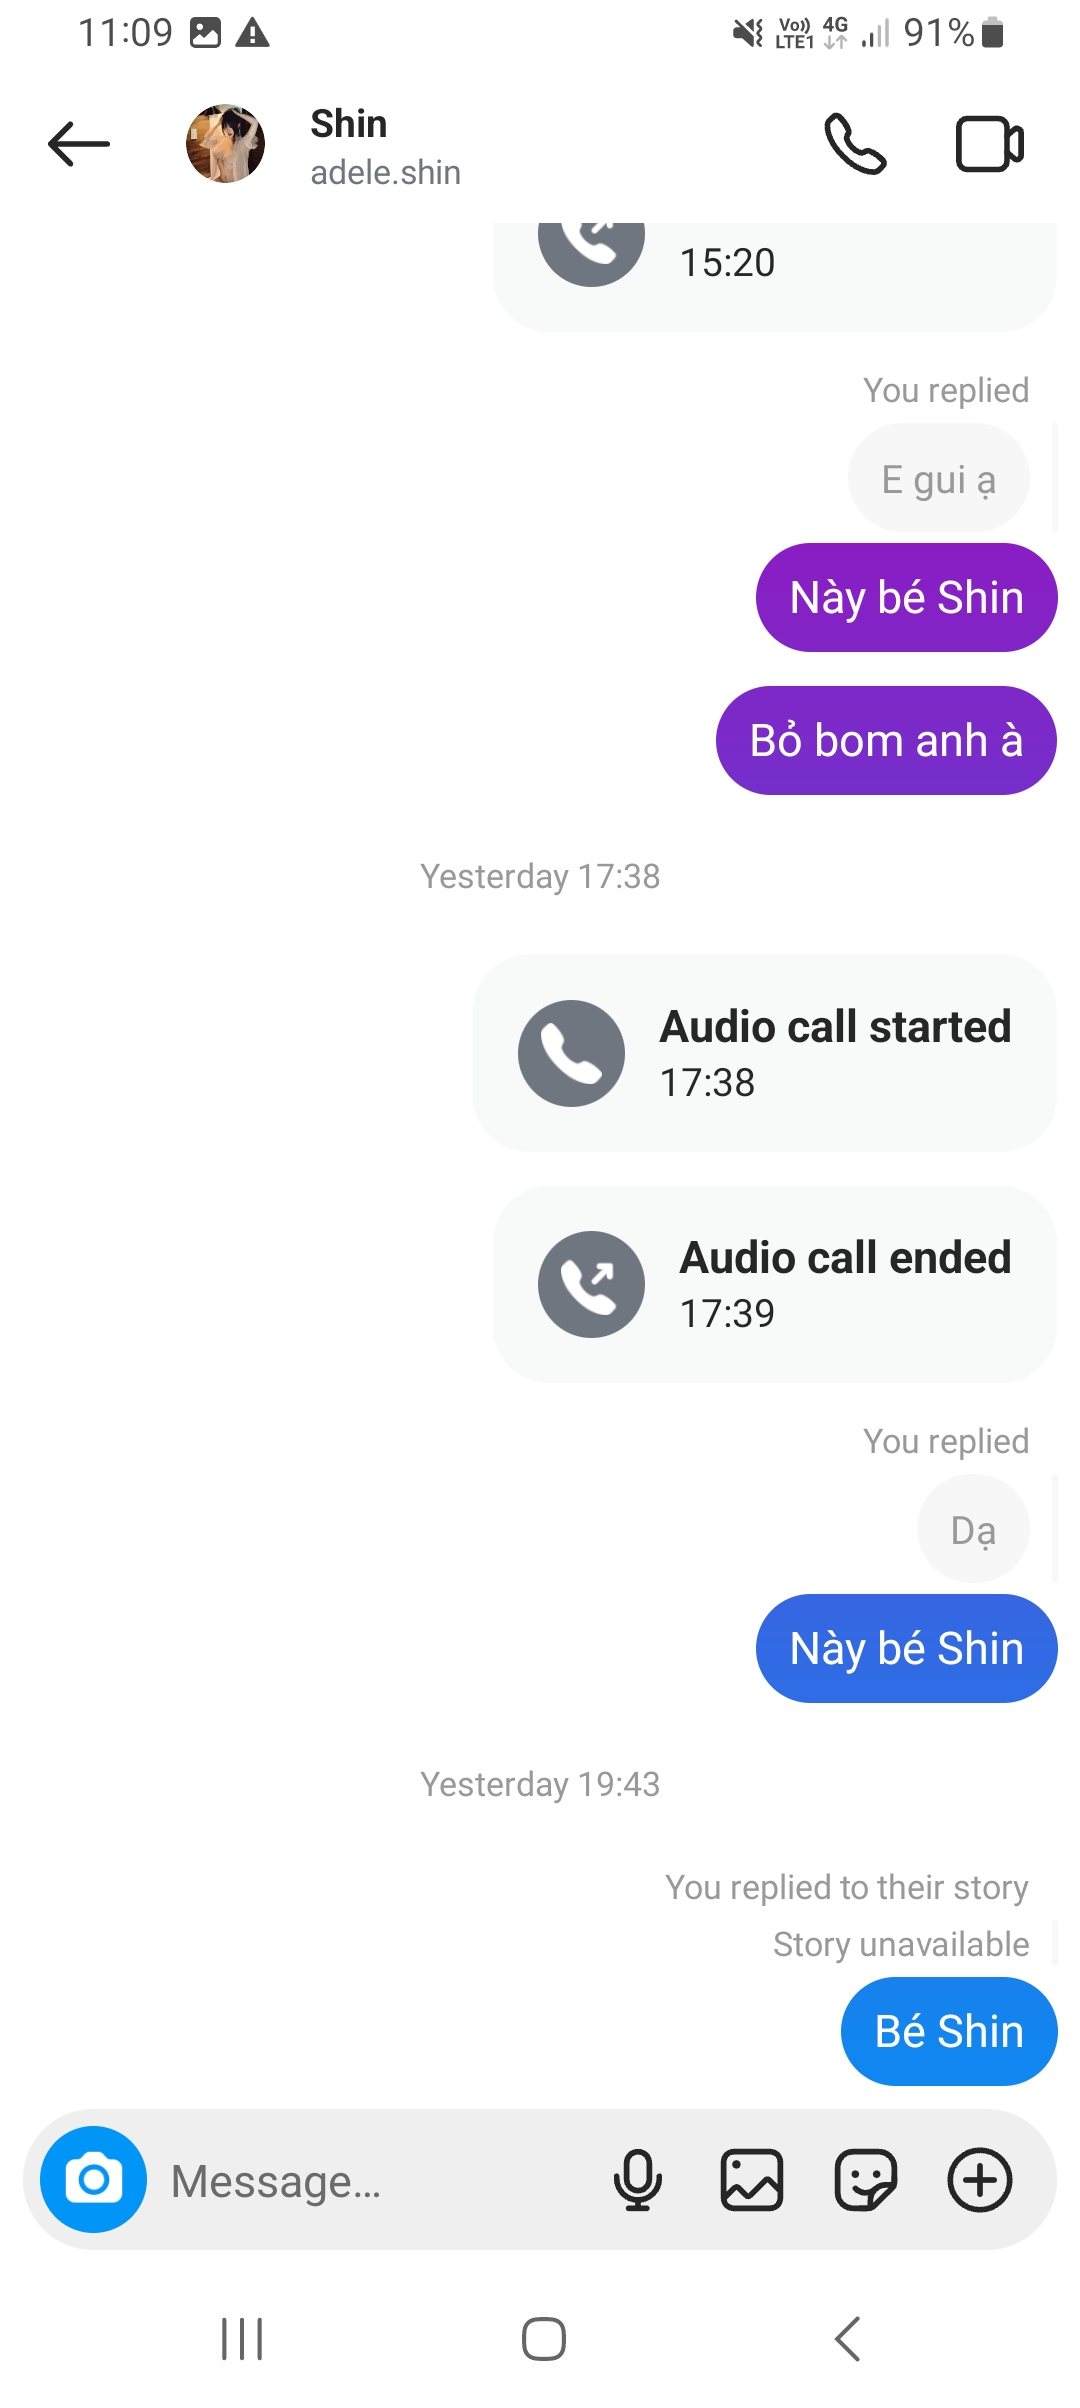
Task: Open the photo gallery picker icon
Action: click(x=752, y=2180)
